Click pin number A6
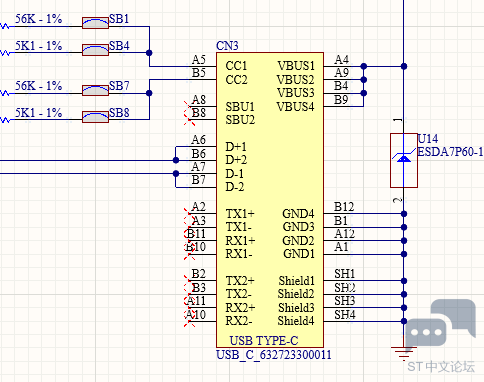The image size is (484, 382). pos(199,140)
